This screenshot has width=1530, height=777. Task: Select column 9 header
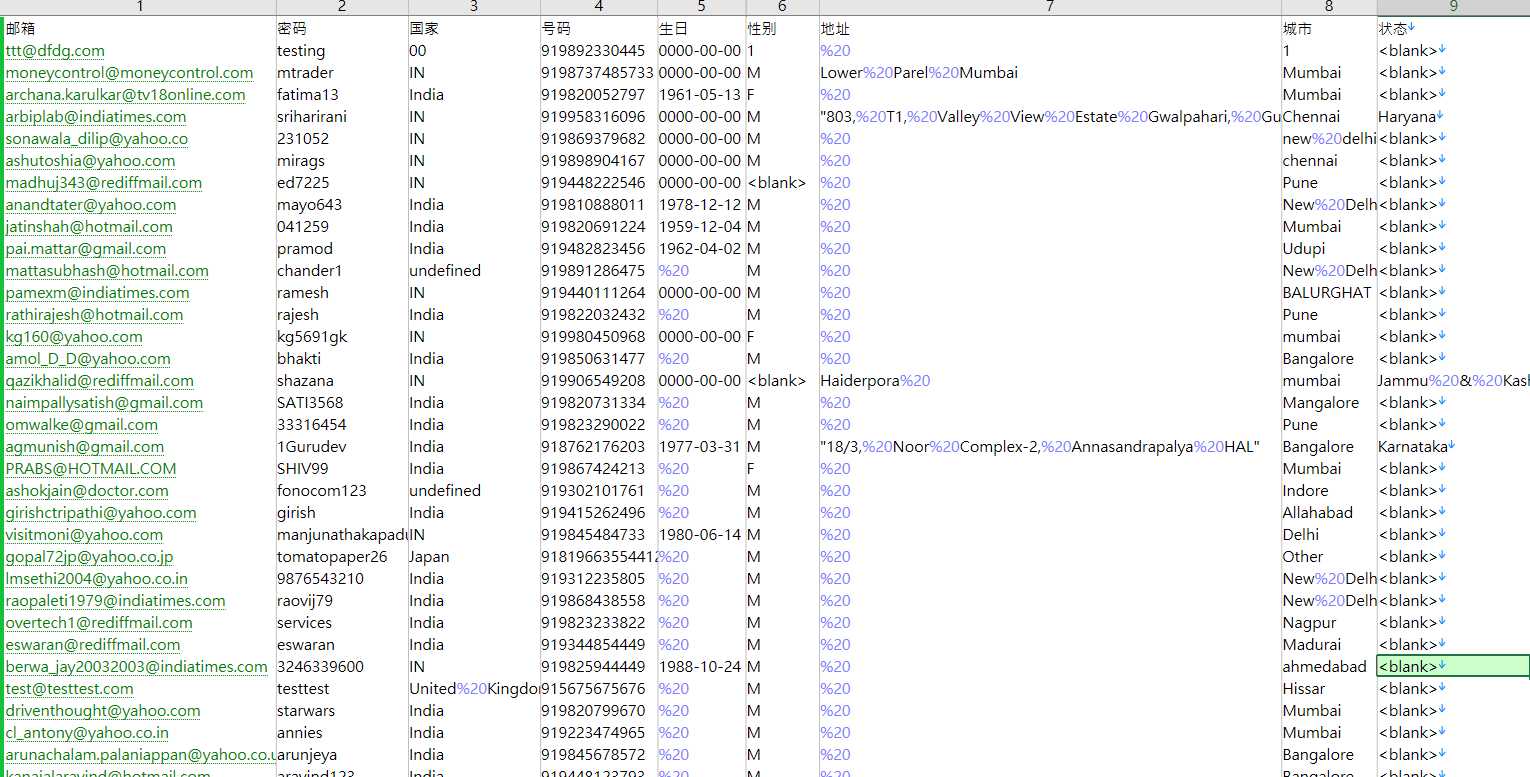tap(1453, 7)
